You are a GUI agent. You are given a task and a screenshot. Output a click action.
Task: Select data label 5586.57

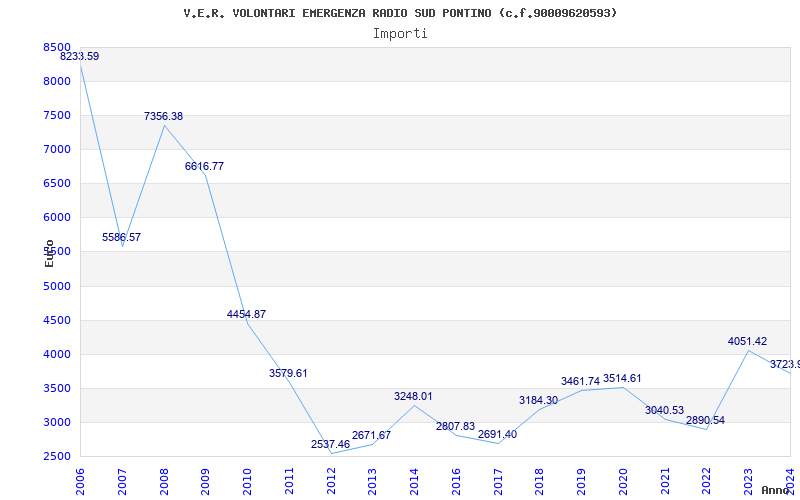point(121,237)
